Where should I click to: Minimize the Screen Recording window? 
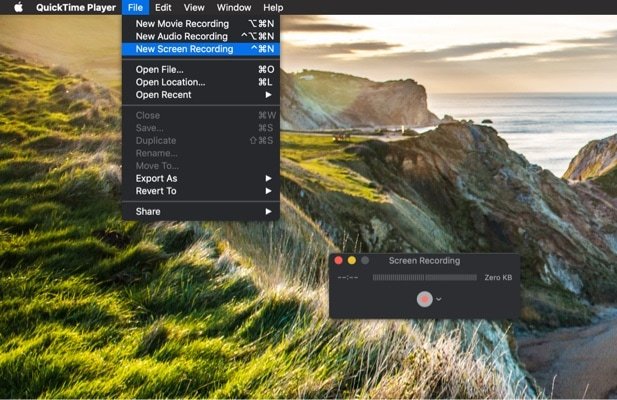click(x=352, y=260)
